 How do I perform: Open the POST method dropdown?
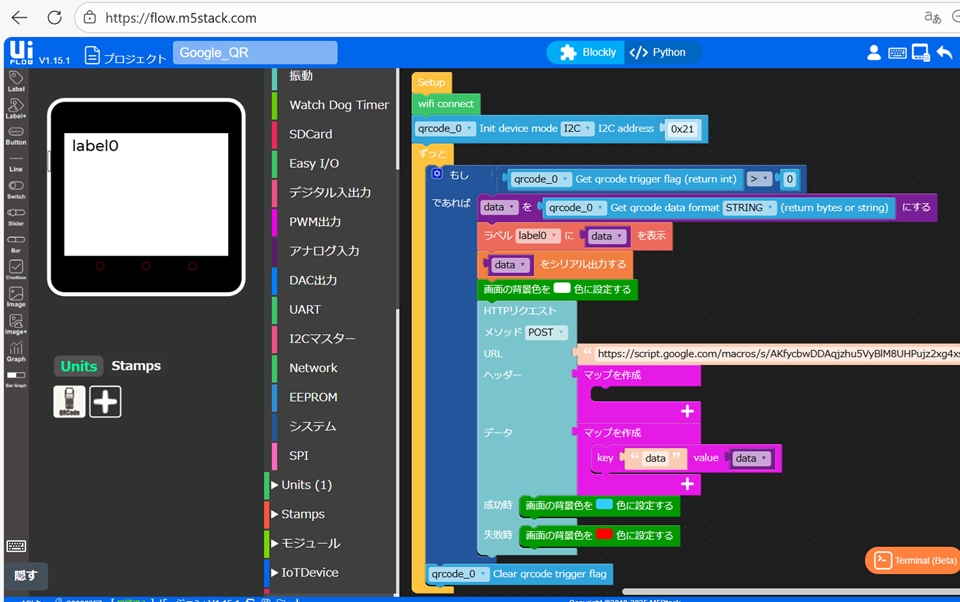tap(546, 332)
